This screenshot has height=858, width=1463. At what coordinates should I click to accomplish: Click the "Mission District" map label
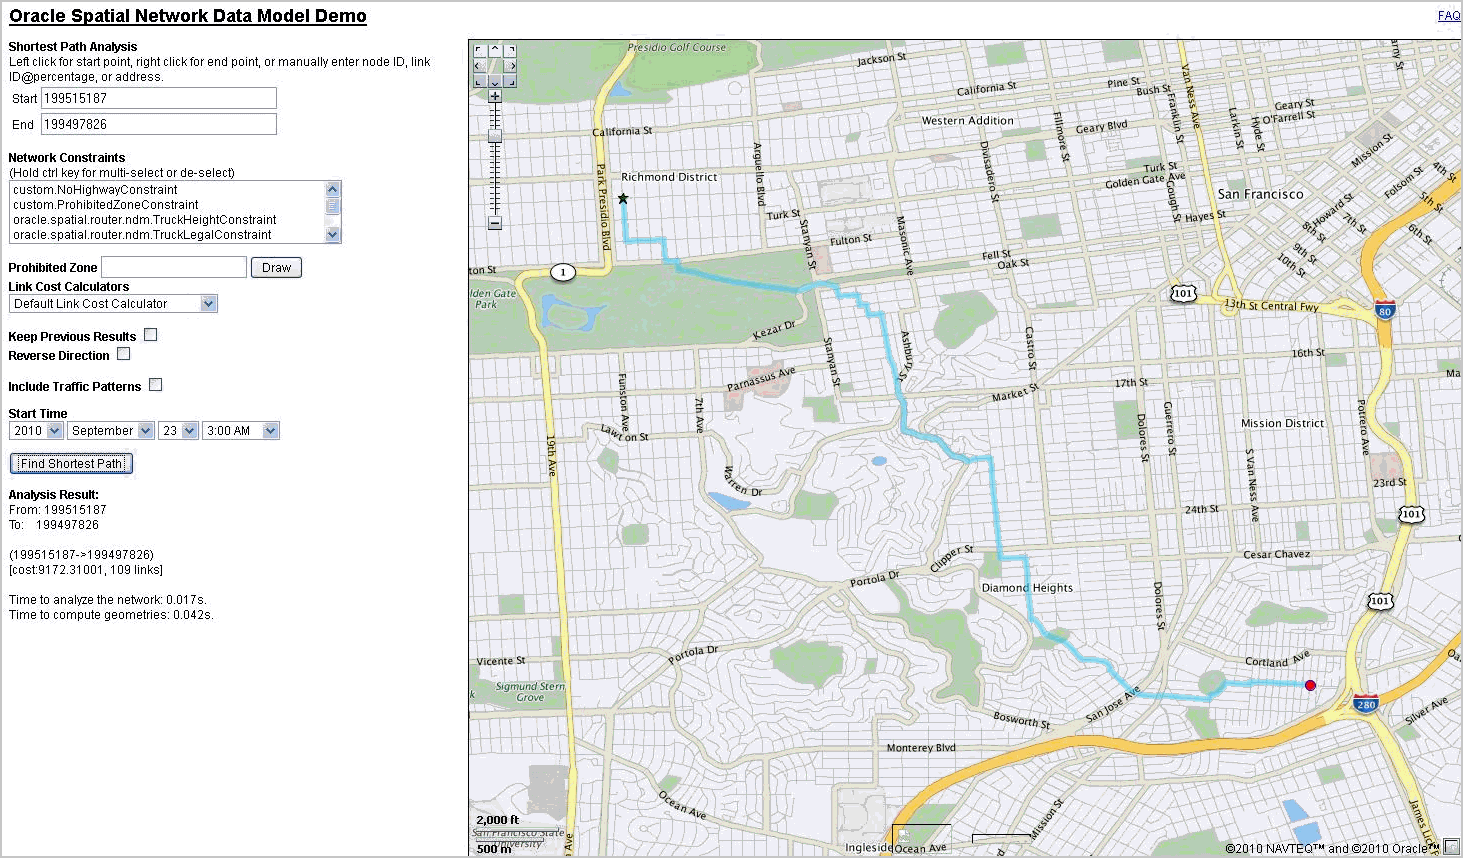pos(1282,423)
